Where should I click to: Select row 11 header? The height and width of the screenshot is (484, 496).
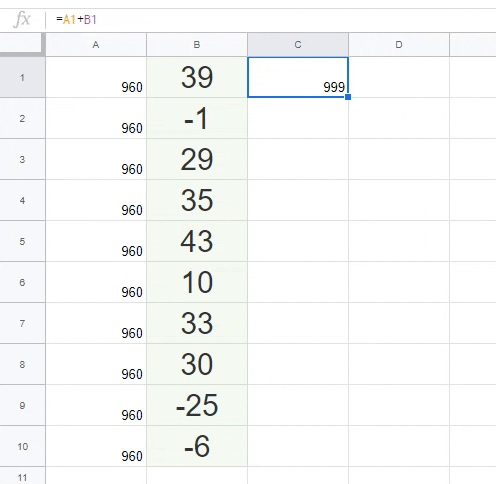pyautogui.click(x=22, y=476)
